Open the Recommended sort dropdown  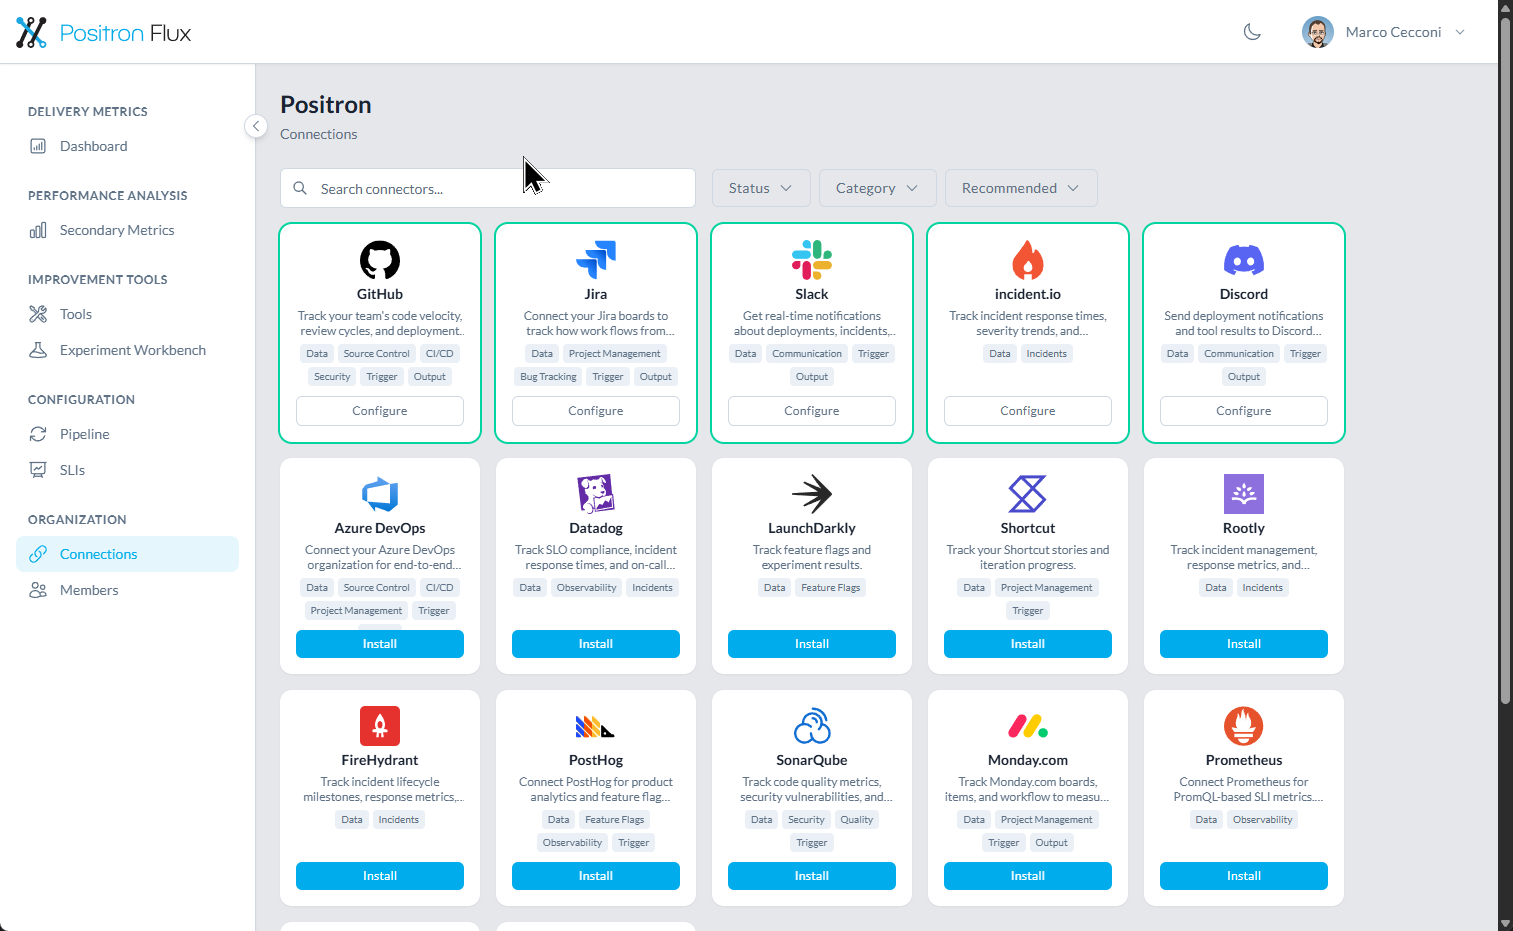point(1021,188)
